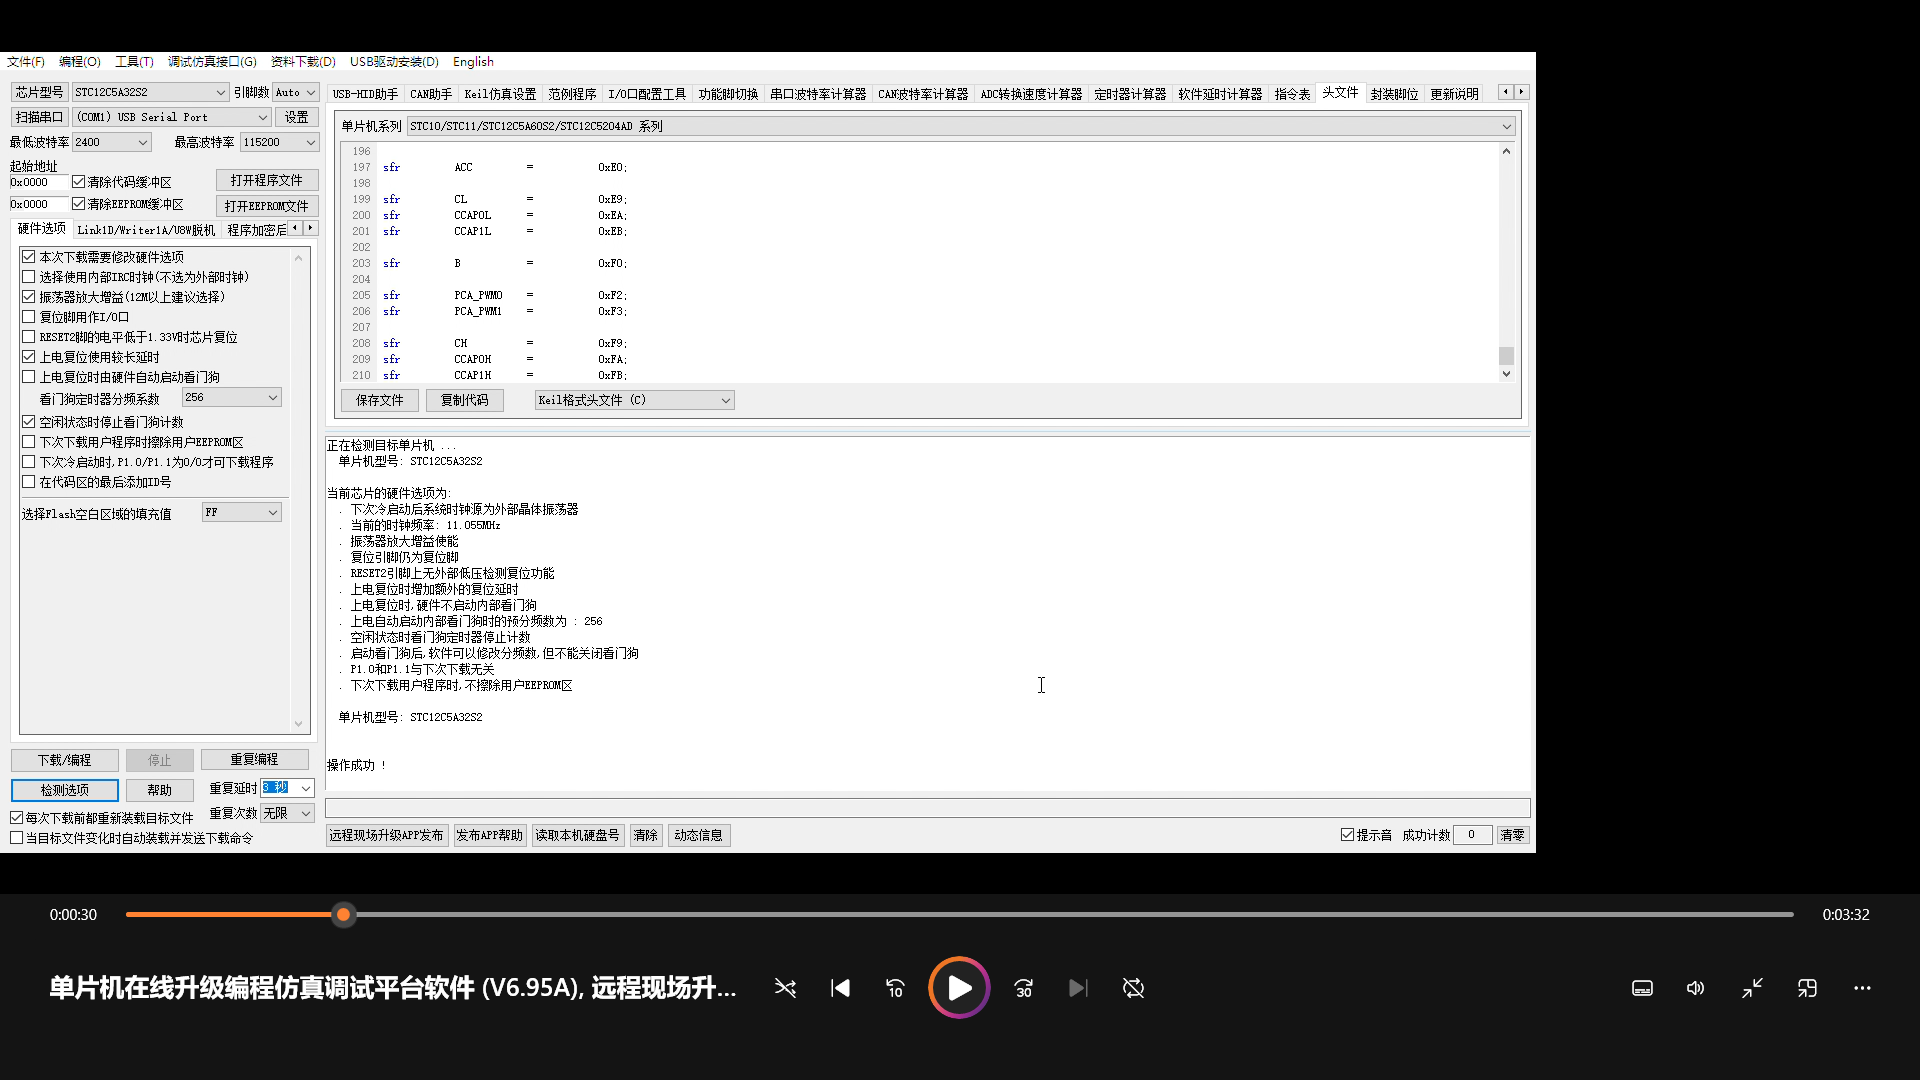Enable 复位脚用作I/O口 checkbox

(x=29, y=317)
